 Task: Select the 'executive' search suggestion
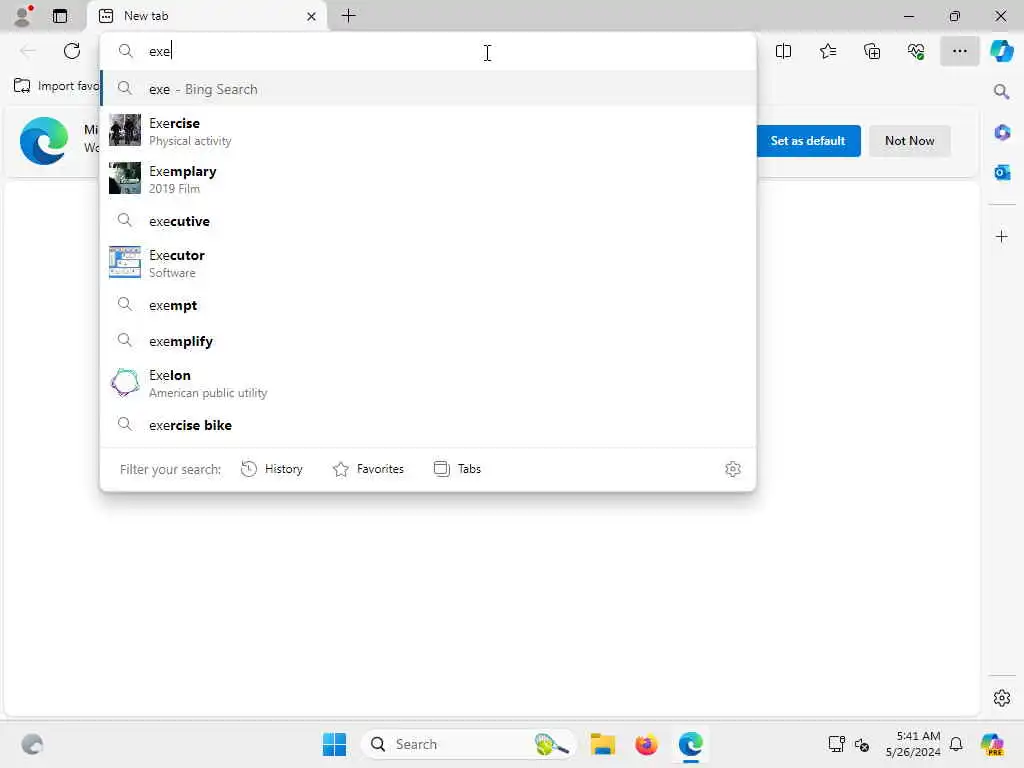[x=428, y=221]
